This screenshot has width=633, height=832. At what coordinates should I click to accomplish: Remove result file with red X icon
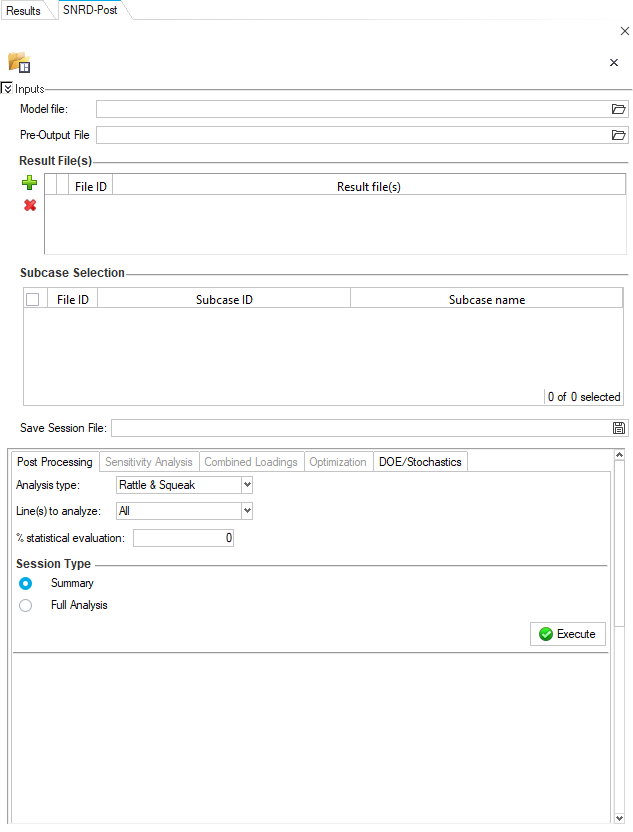pos(30,205)
